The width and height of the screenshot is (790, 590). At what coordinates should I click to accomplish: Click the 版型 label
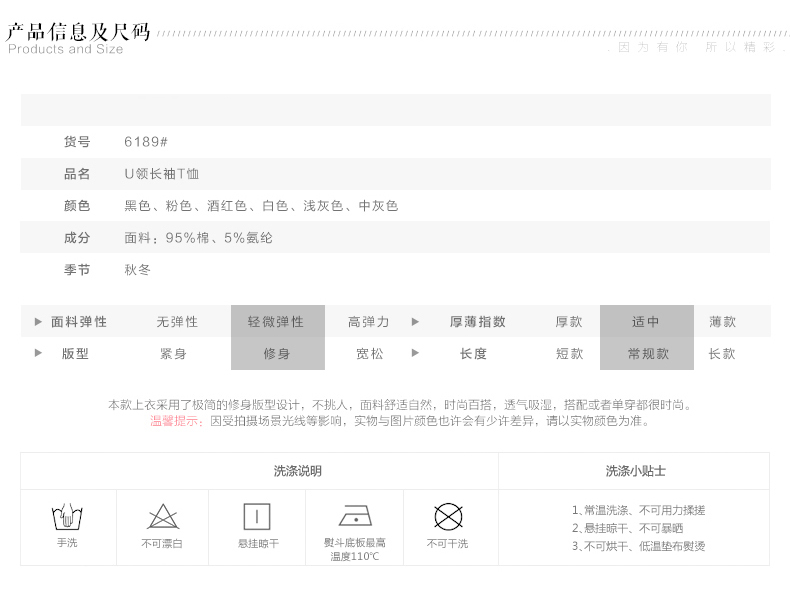pyautogui.click(x=75, y=354)
